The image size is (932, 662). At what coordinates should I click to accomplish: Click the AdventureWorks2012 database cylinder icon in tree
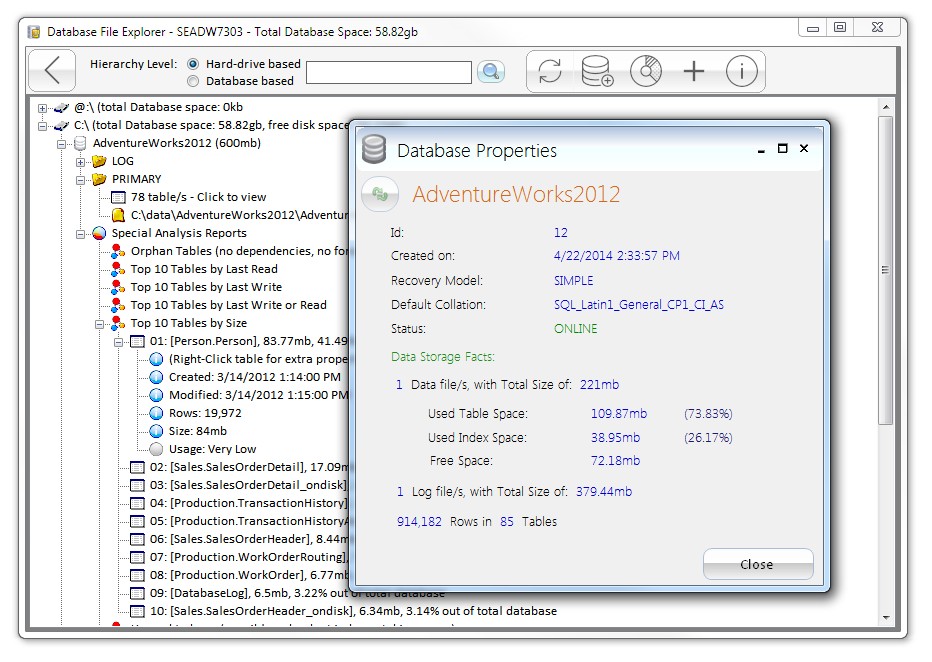80,143
